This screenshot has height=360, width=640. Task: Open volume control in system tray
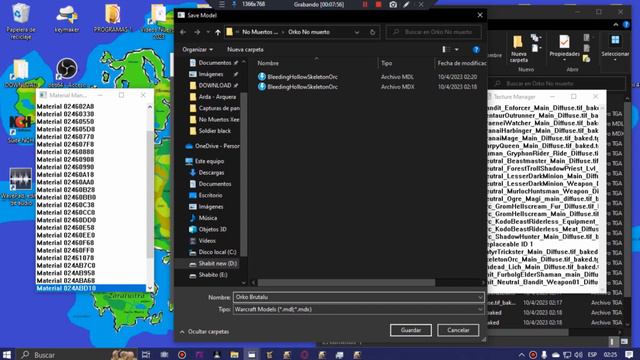(x=578, y=355)
